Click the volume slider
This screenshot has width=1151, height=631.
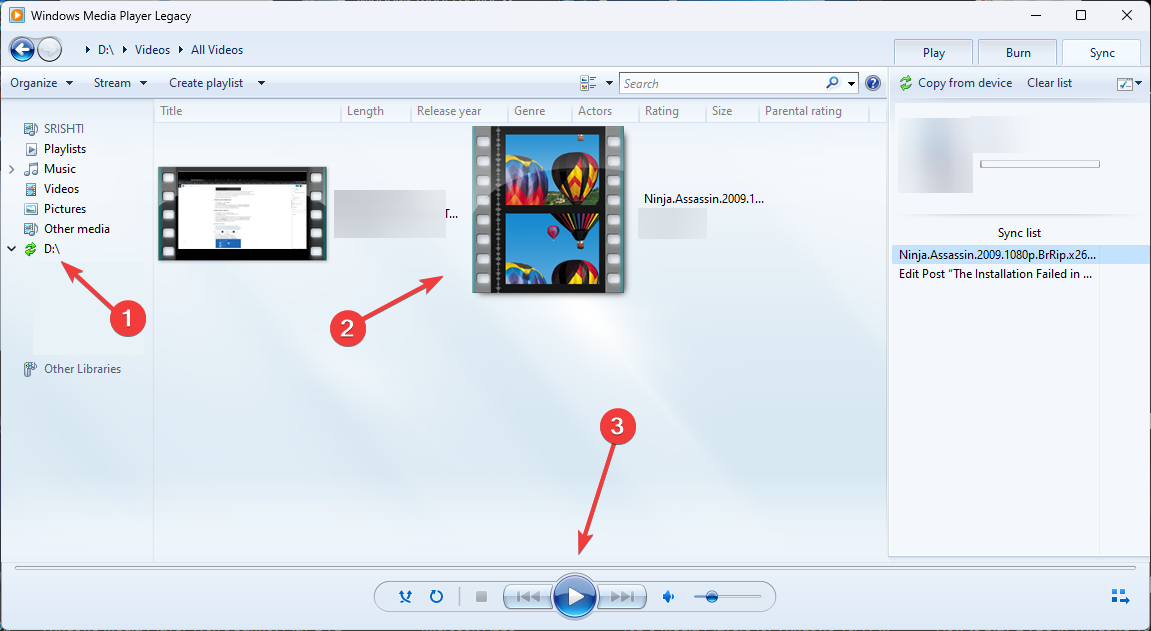pyautogui.click(x=727, y=597)
